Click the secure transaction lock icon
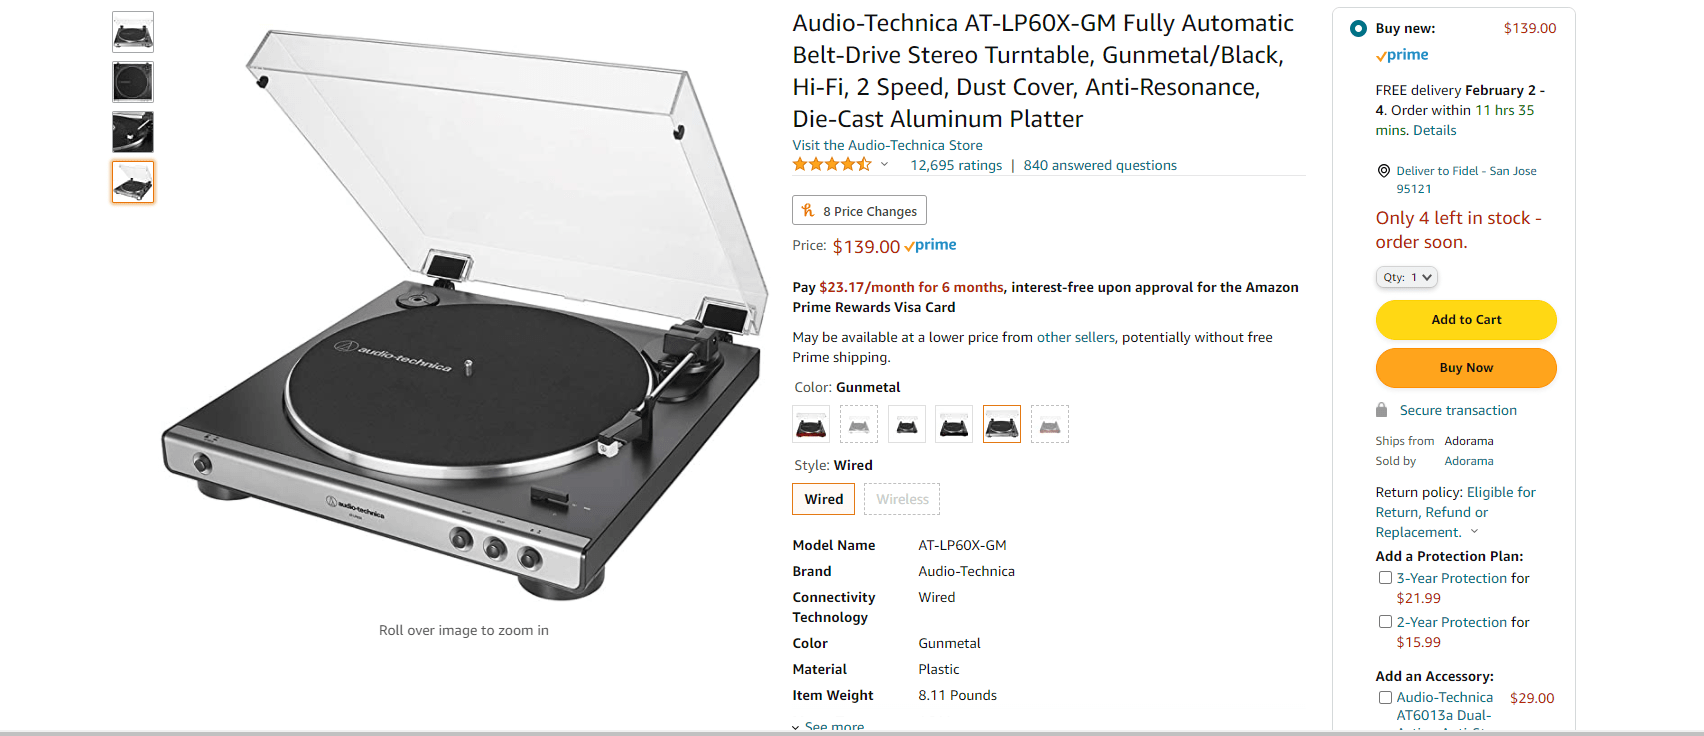Viewport: 1704px width, 736px height. click(x=1382, y=410)
